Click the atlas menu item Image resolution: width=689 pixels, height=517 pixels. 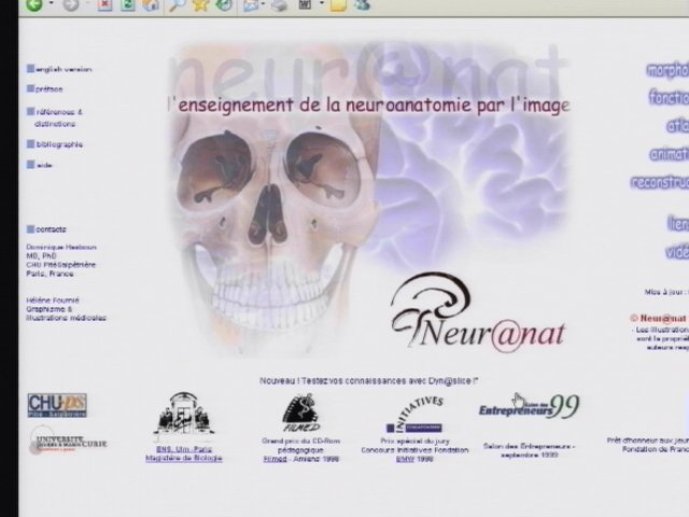pyautogui.click(x=677, y=126)
